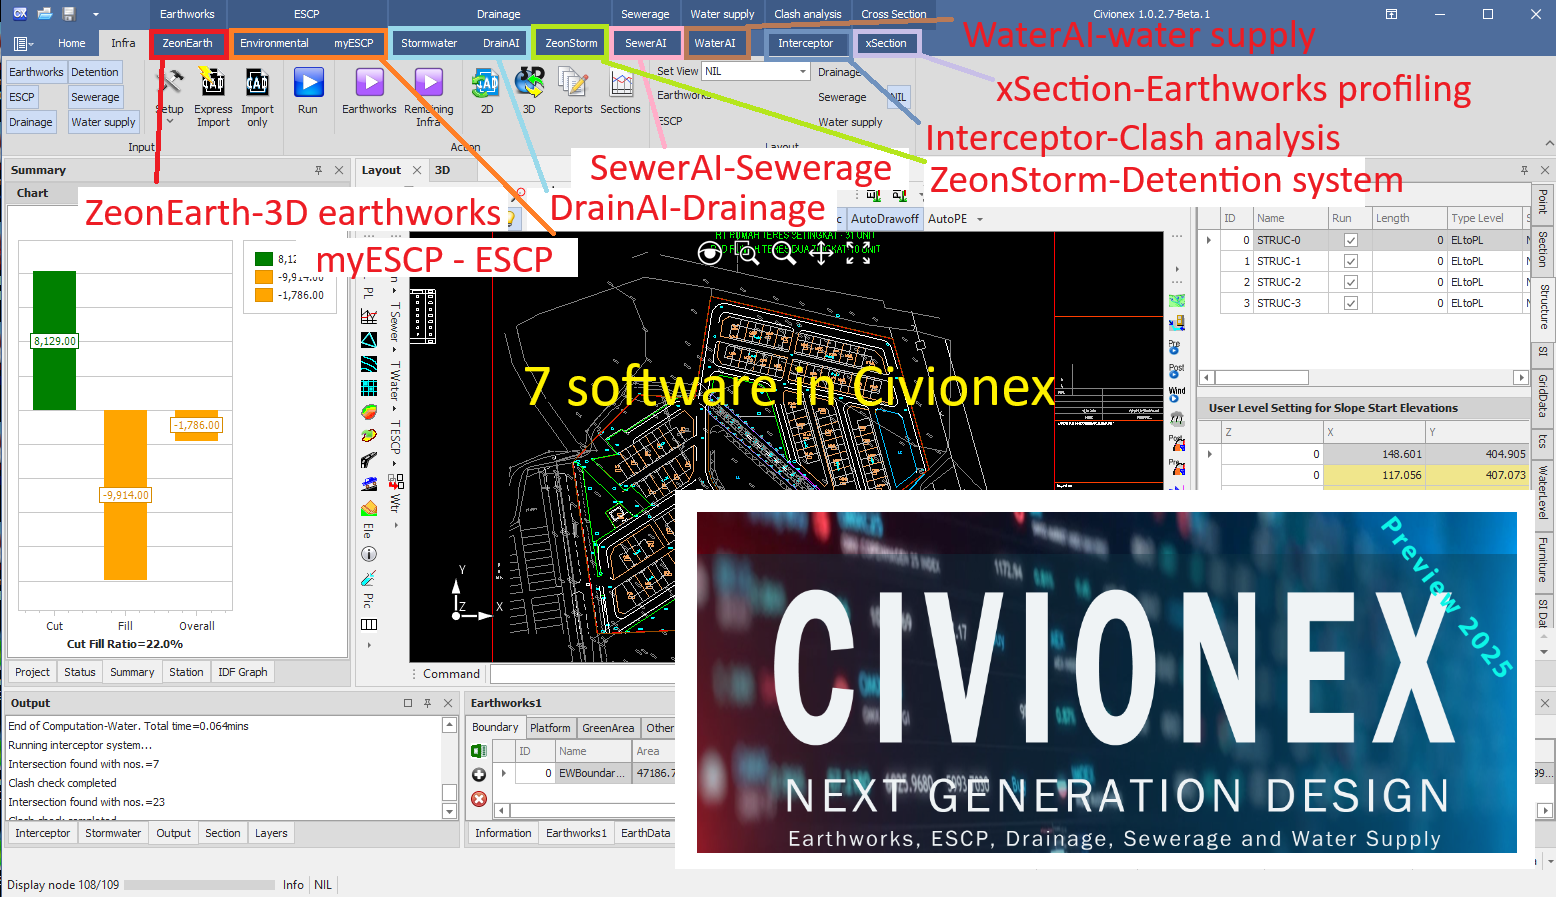Open the ribbon display options button
The width and height of the screenshot is (1556, 897).
1391,14
